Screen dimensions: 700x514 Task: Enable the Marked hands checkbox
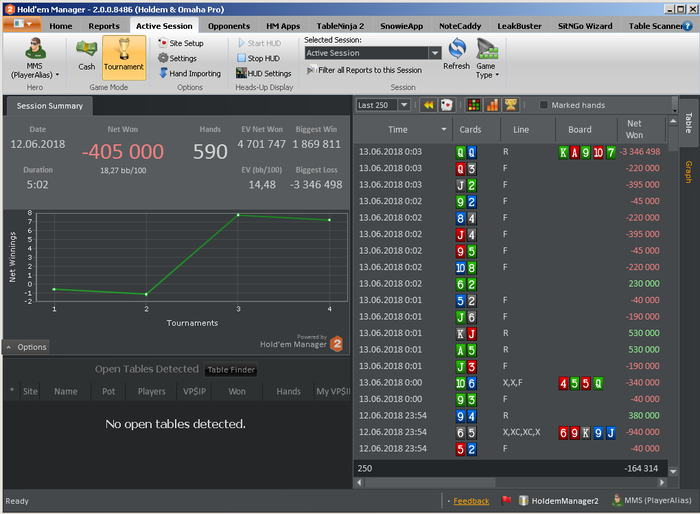543,105
